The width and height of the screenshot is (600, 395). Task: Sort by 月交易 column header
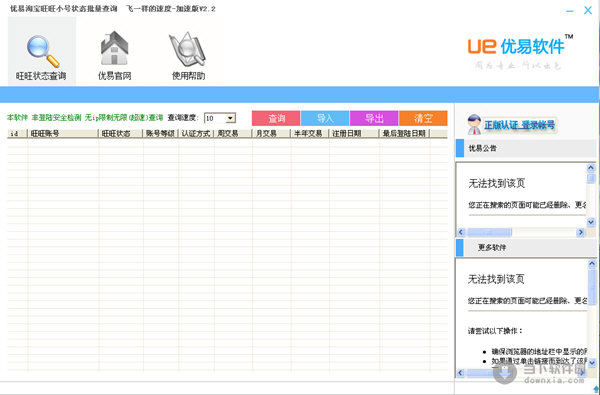(271, 134)
